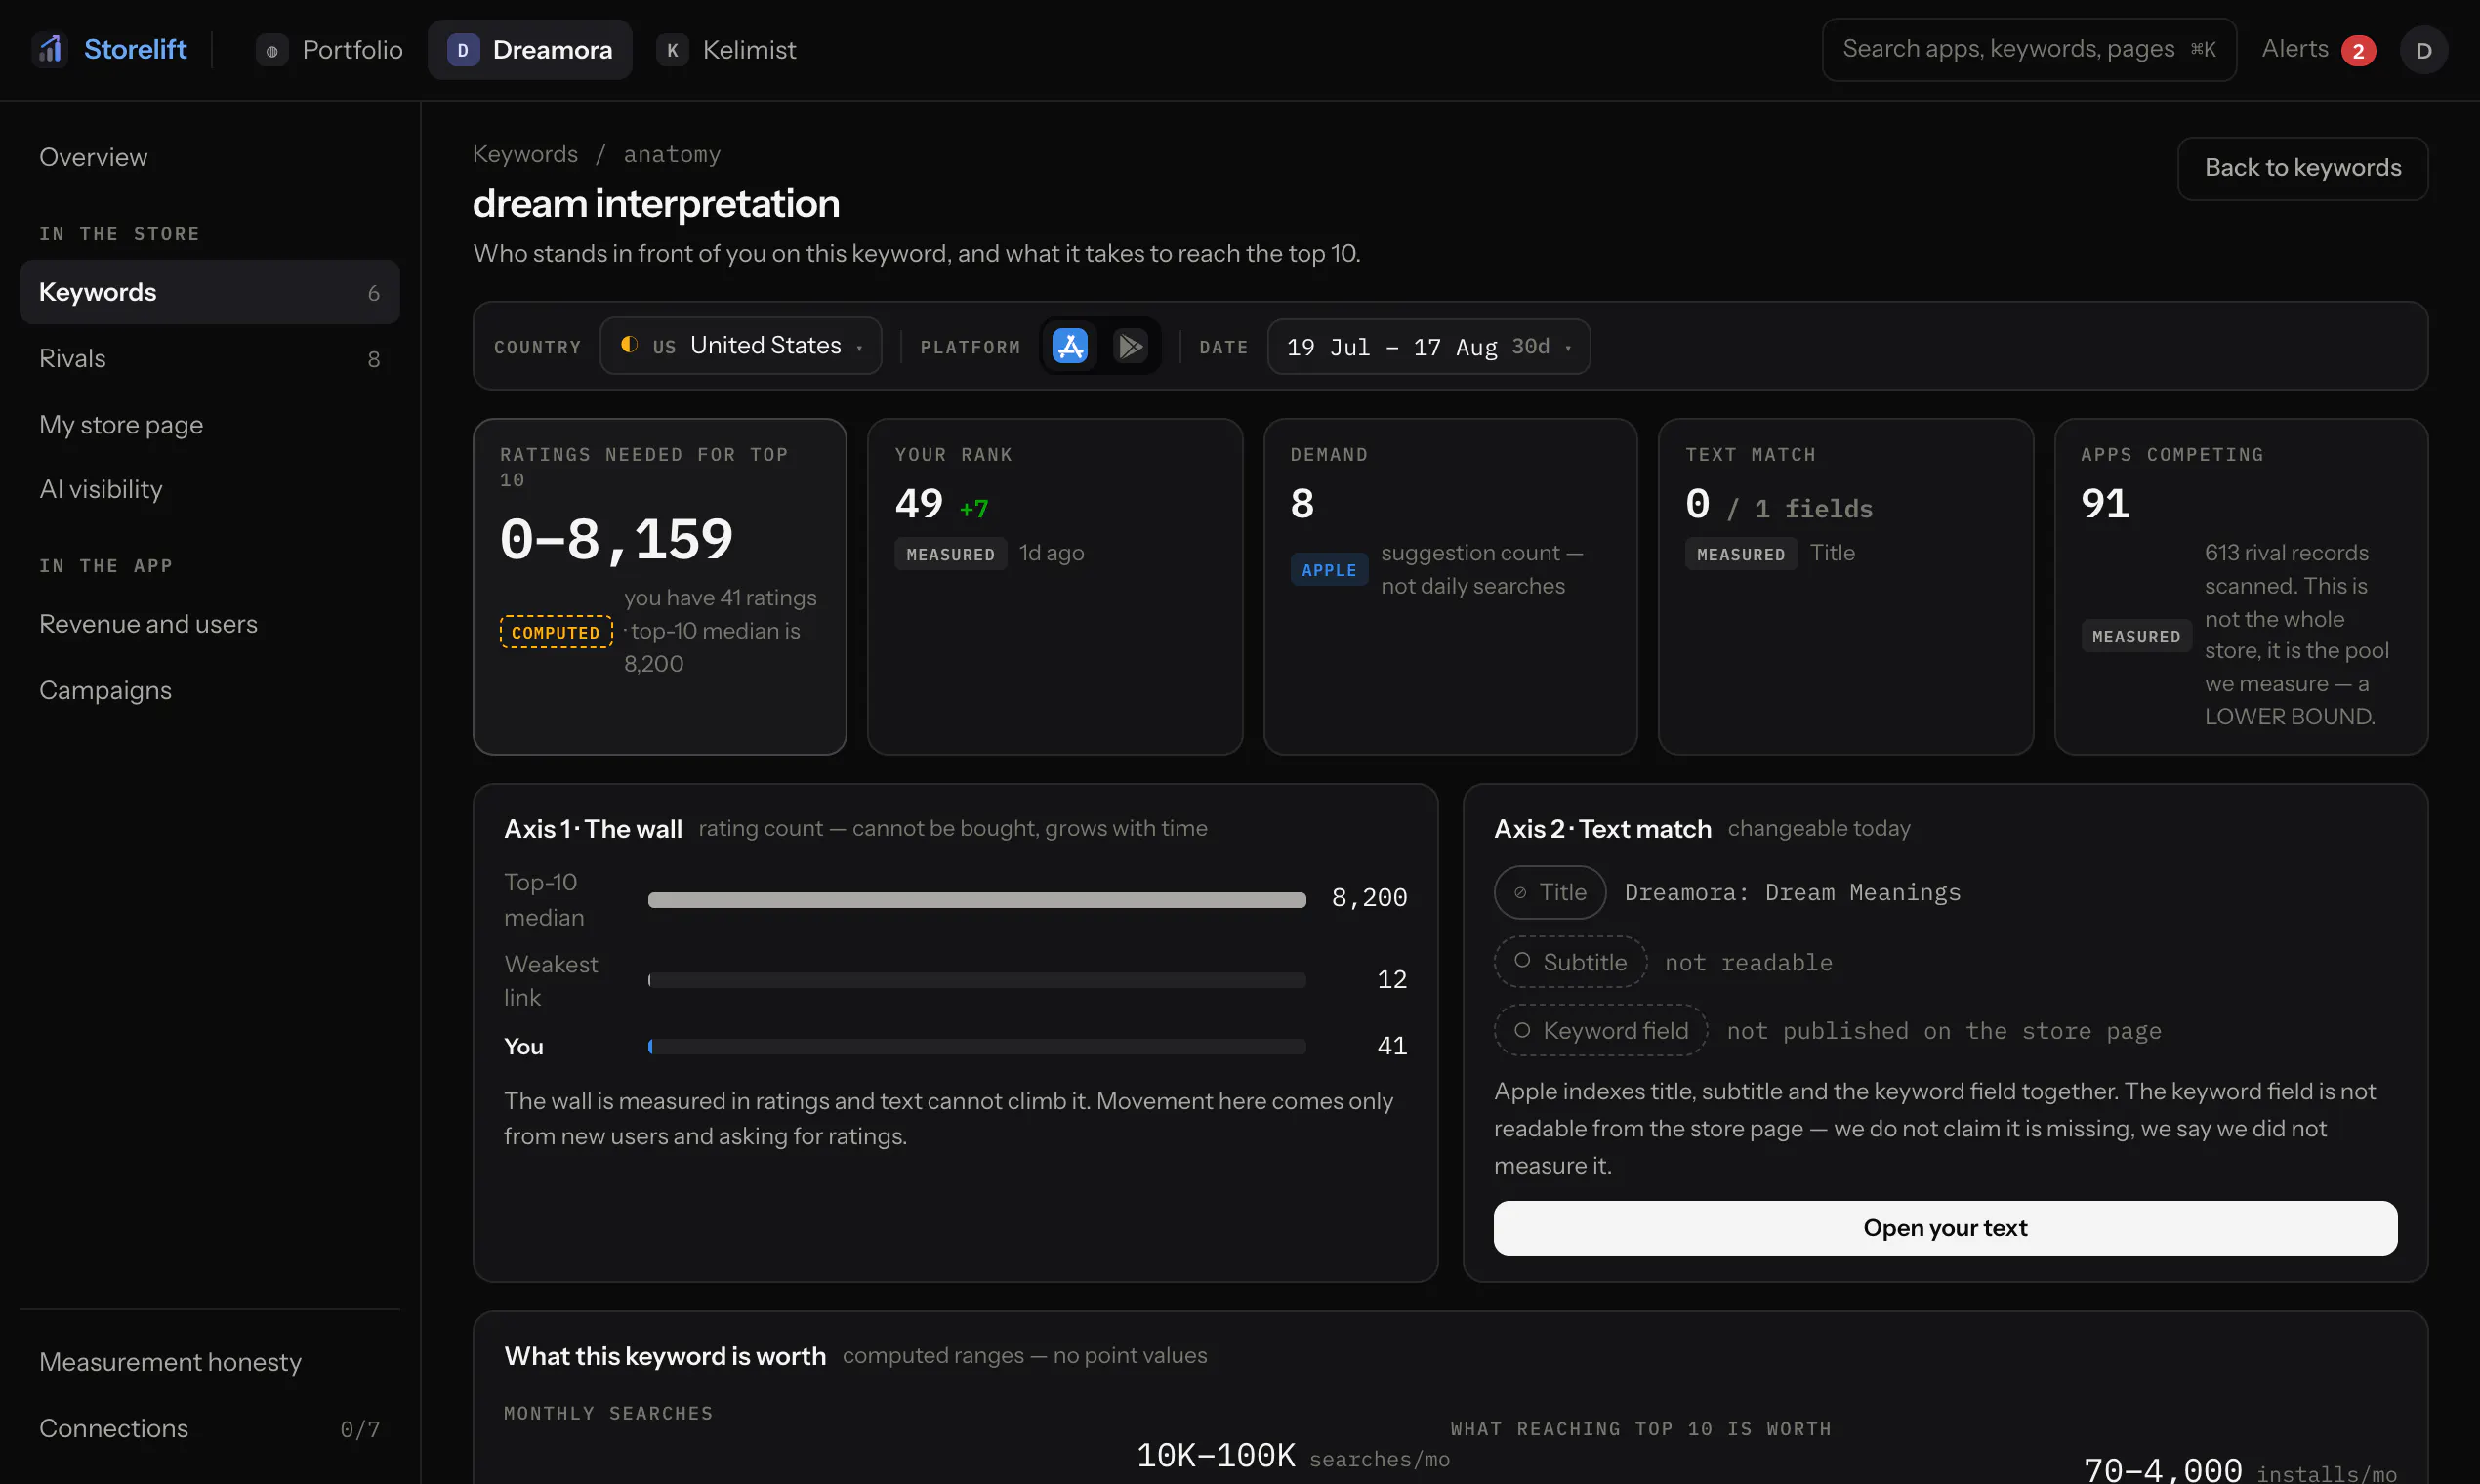Open Measurement honesty page
The width and height of the screenshot is (2480, 1484).
point(209,1362)
